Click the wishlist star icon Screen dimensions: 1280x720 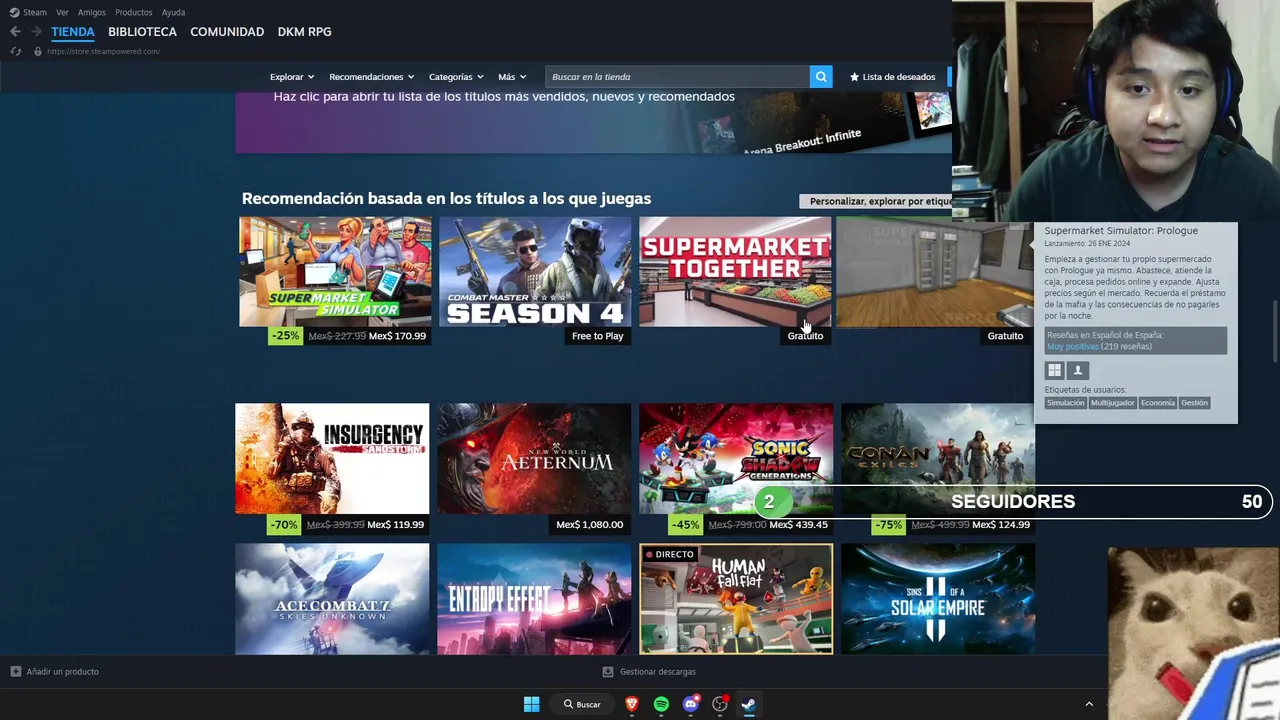point(854,77)
